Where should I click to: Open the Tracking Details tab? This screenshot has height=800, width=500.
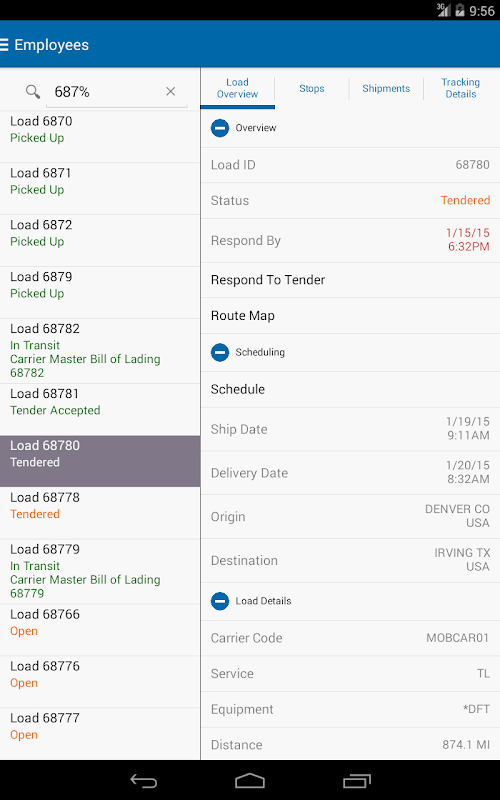coord(461,88)
